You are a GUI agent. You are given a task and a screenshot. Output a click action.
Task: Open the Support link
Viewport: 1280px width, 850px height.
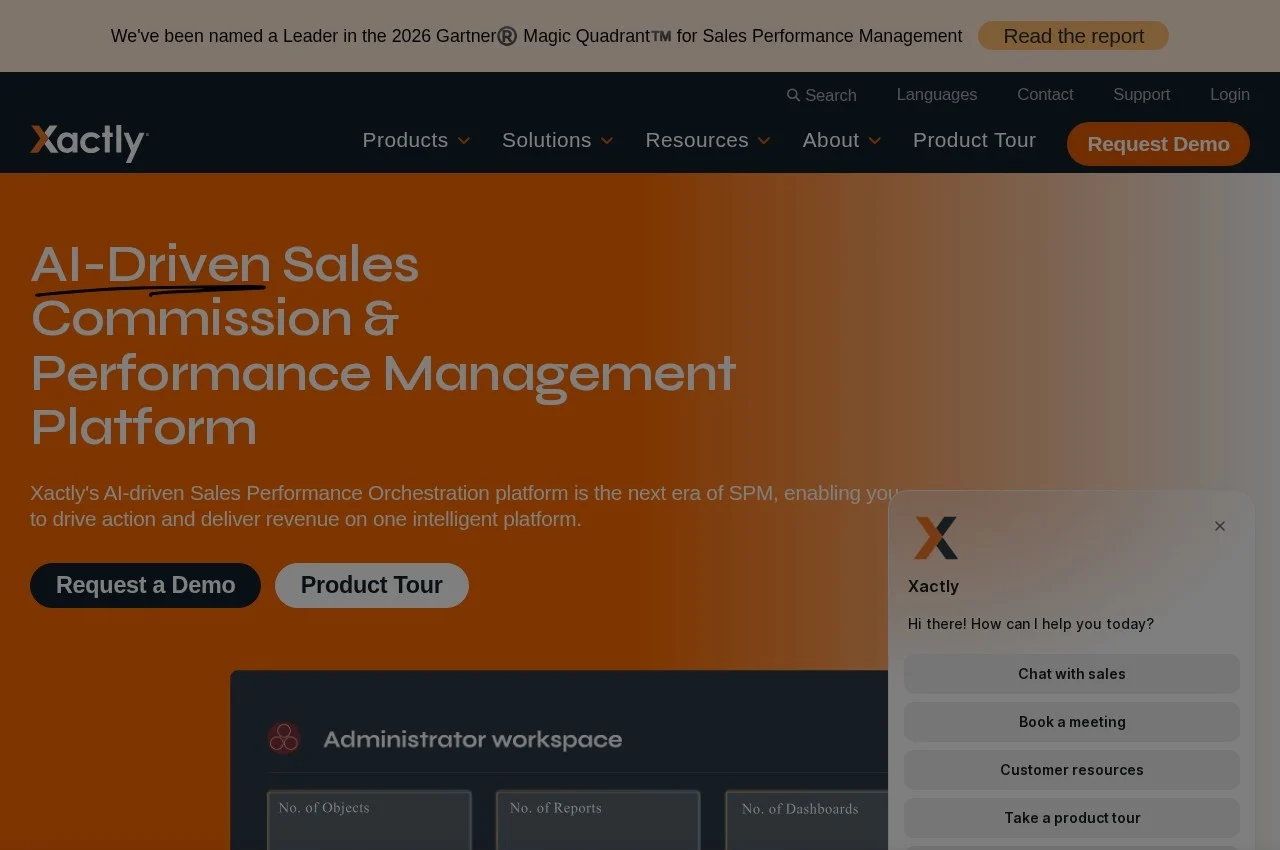1141,94
